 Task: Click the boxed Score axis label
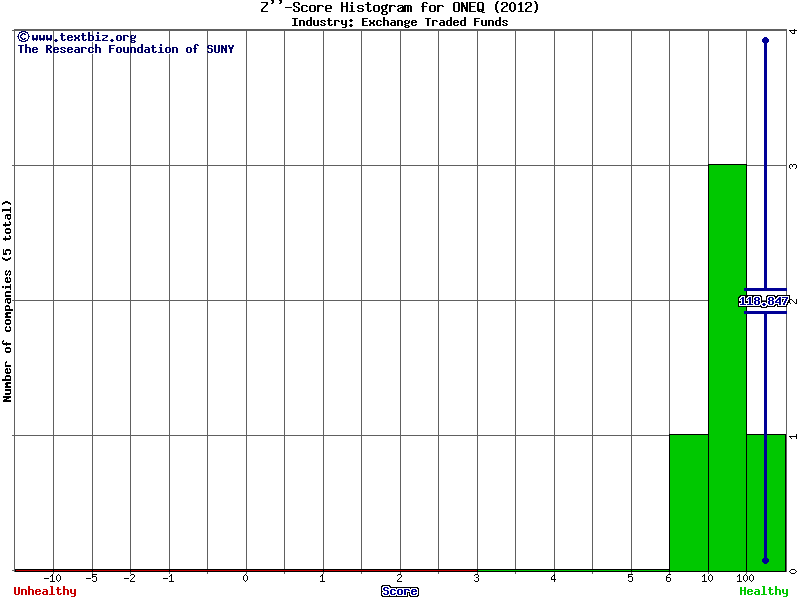(400, 591)
